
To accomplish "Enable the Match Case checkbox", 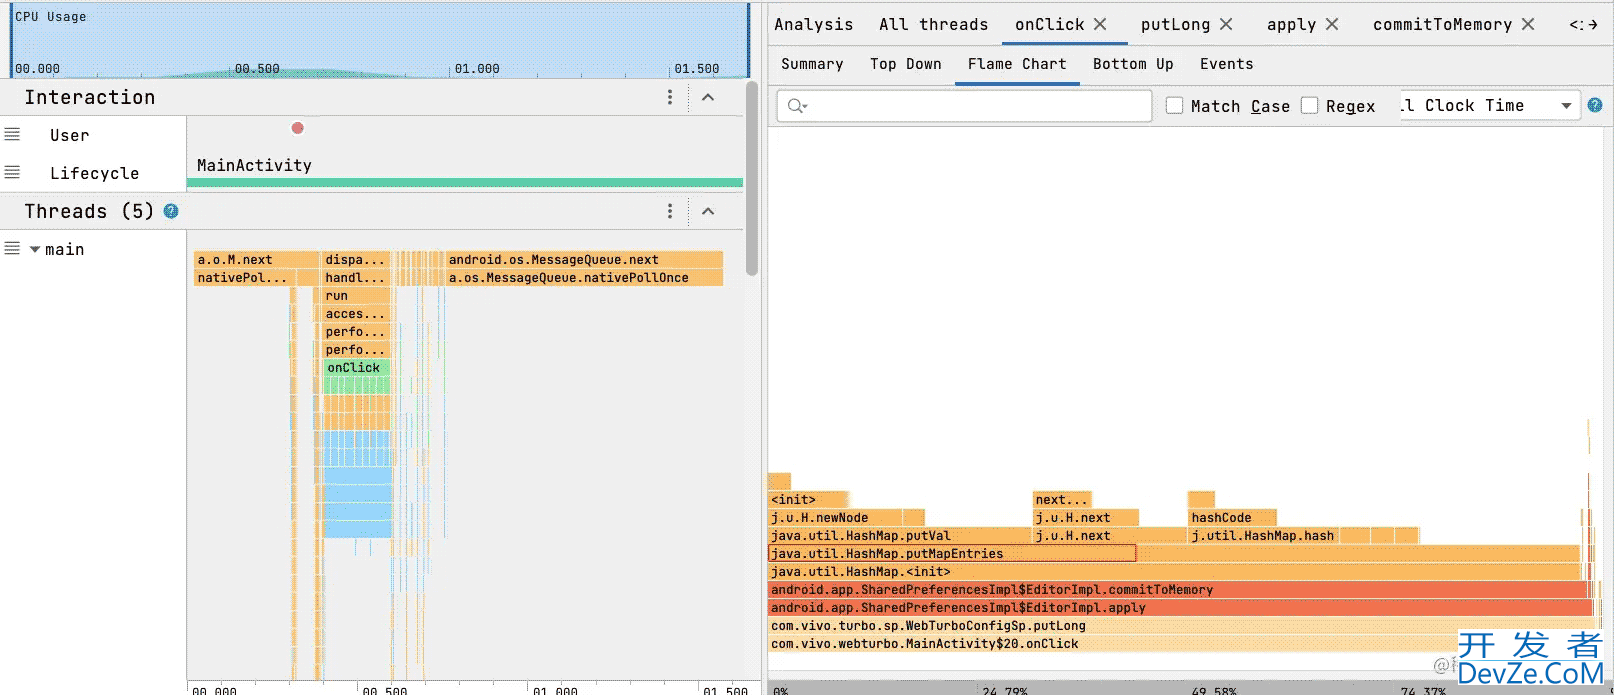I will (1174, 105).
